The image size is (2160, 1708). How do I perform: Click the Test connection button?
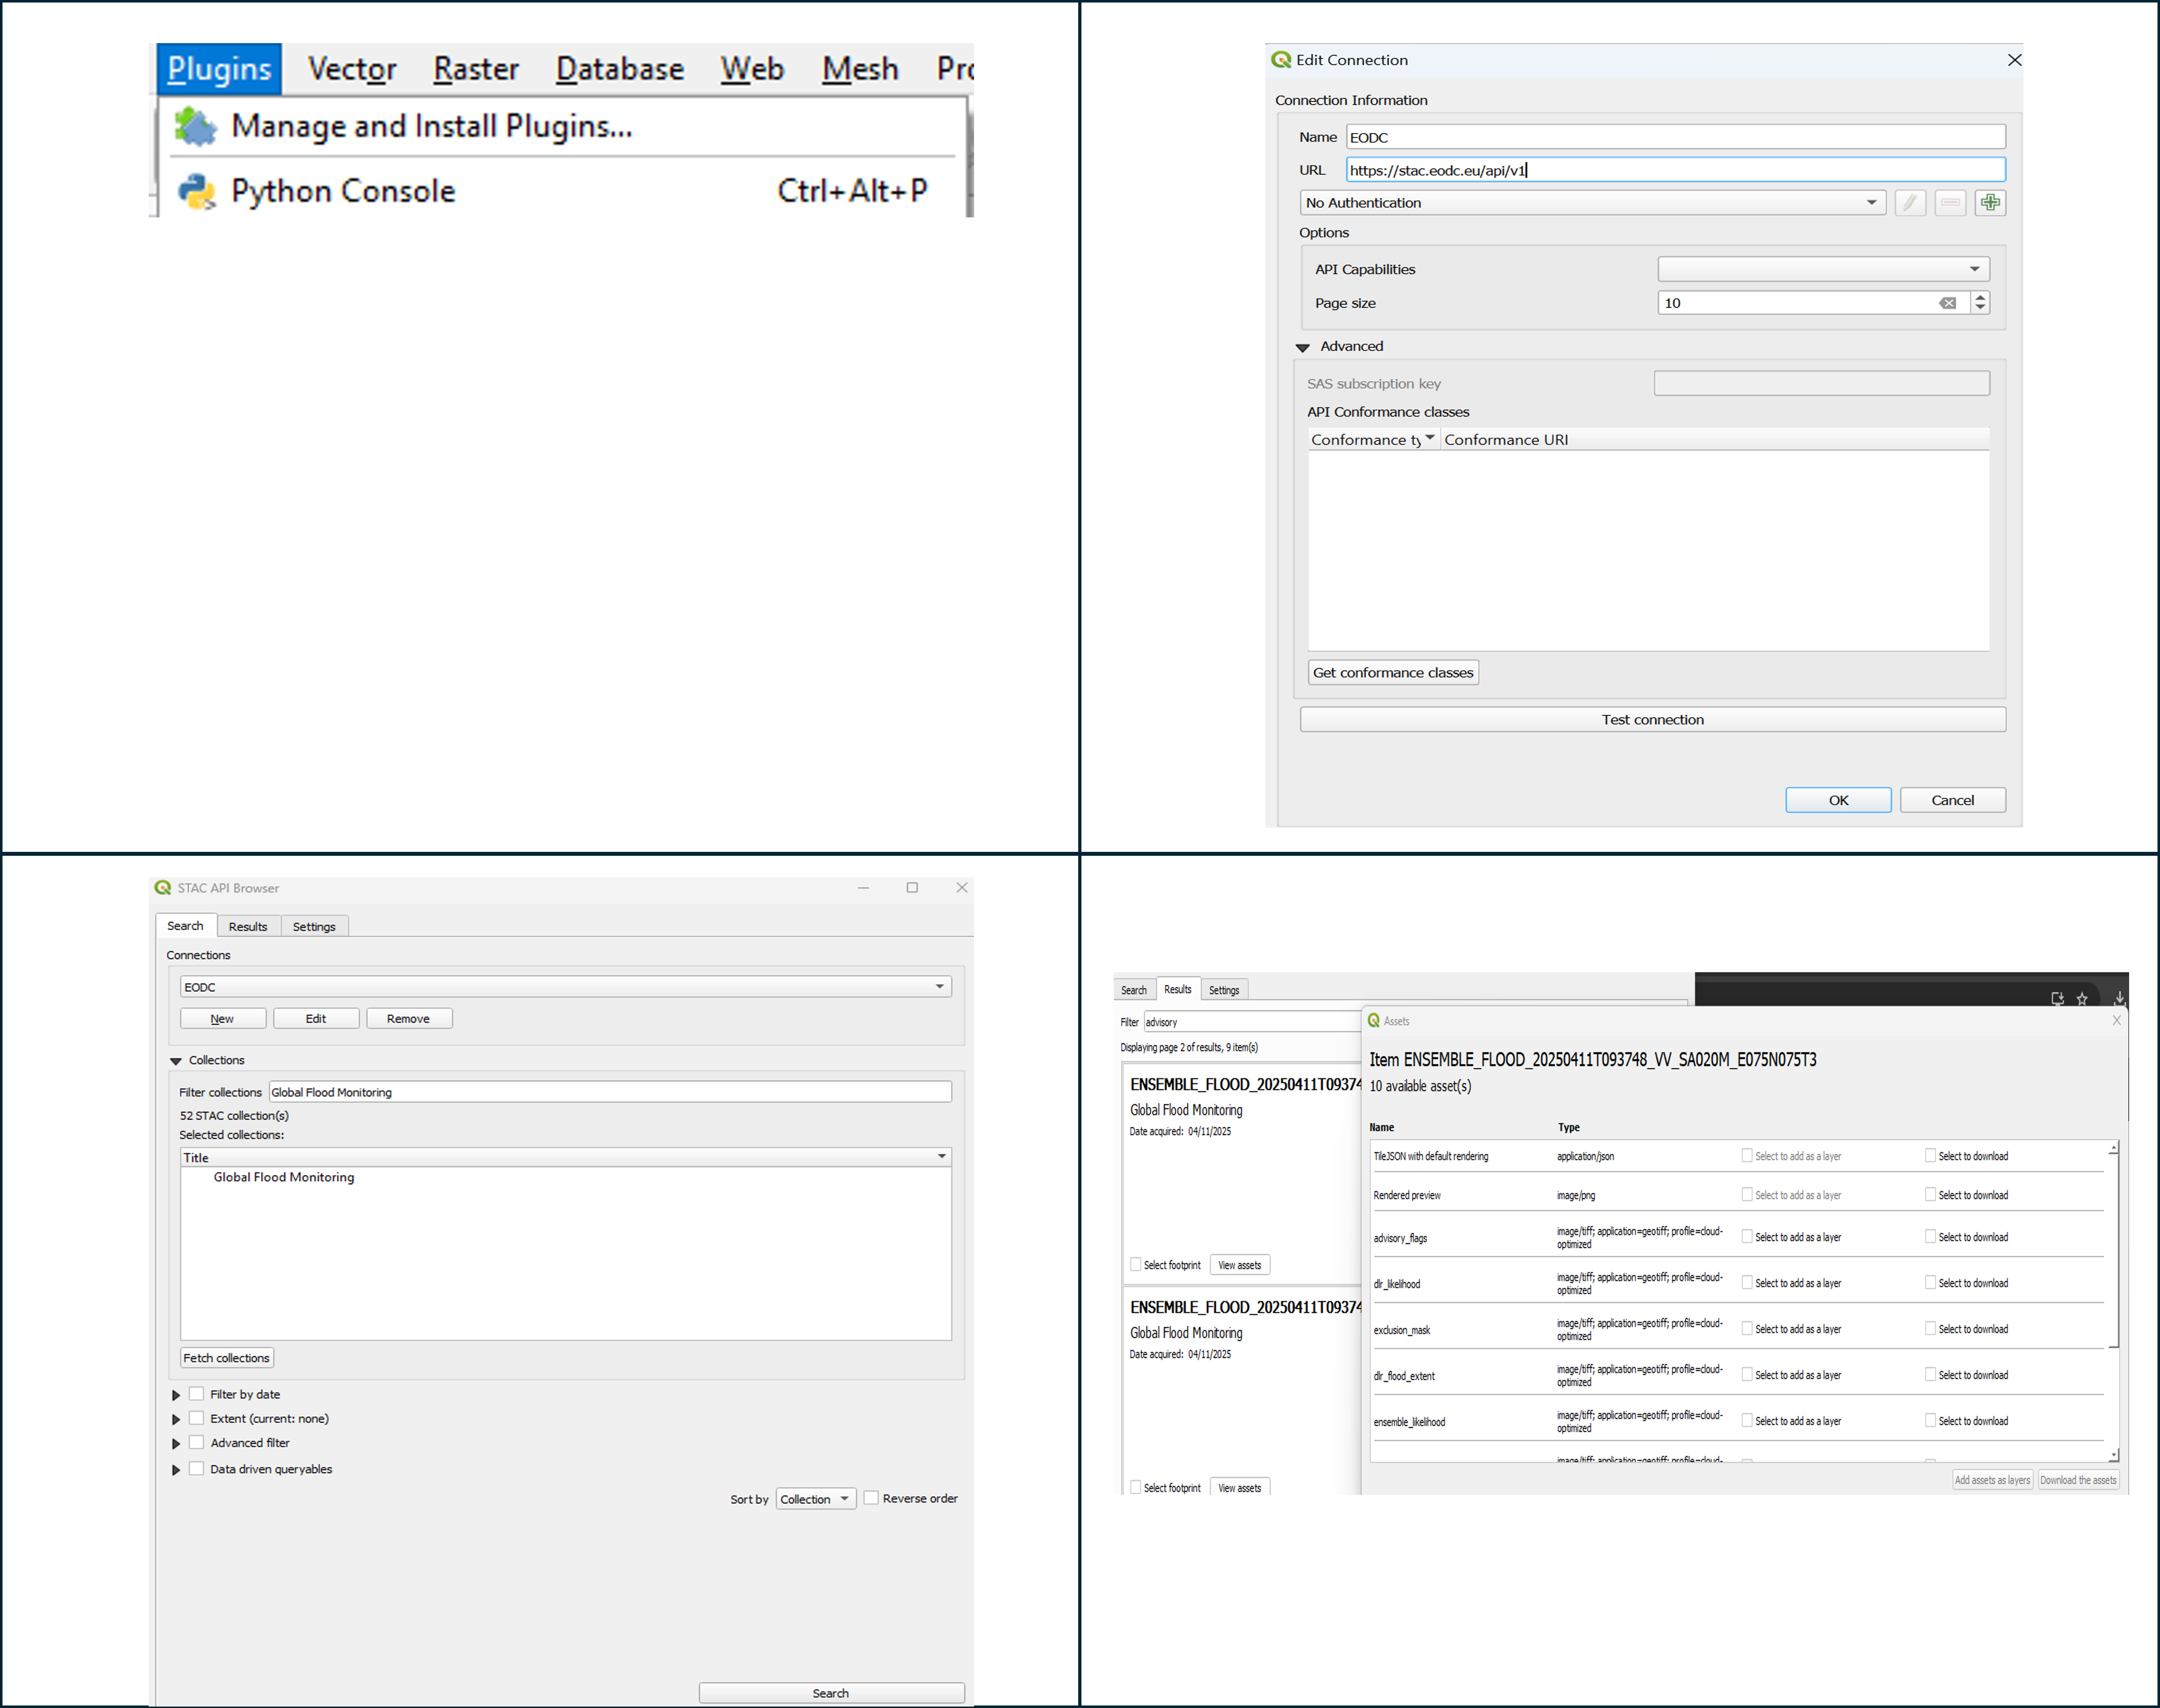1652,720
